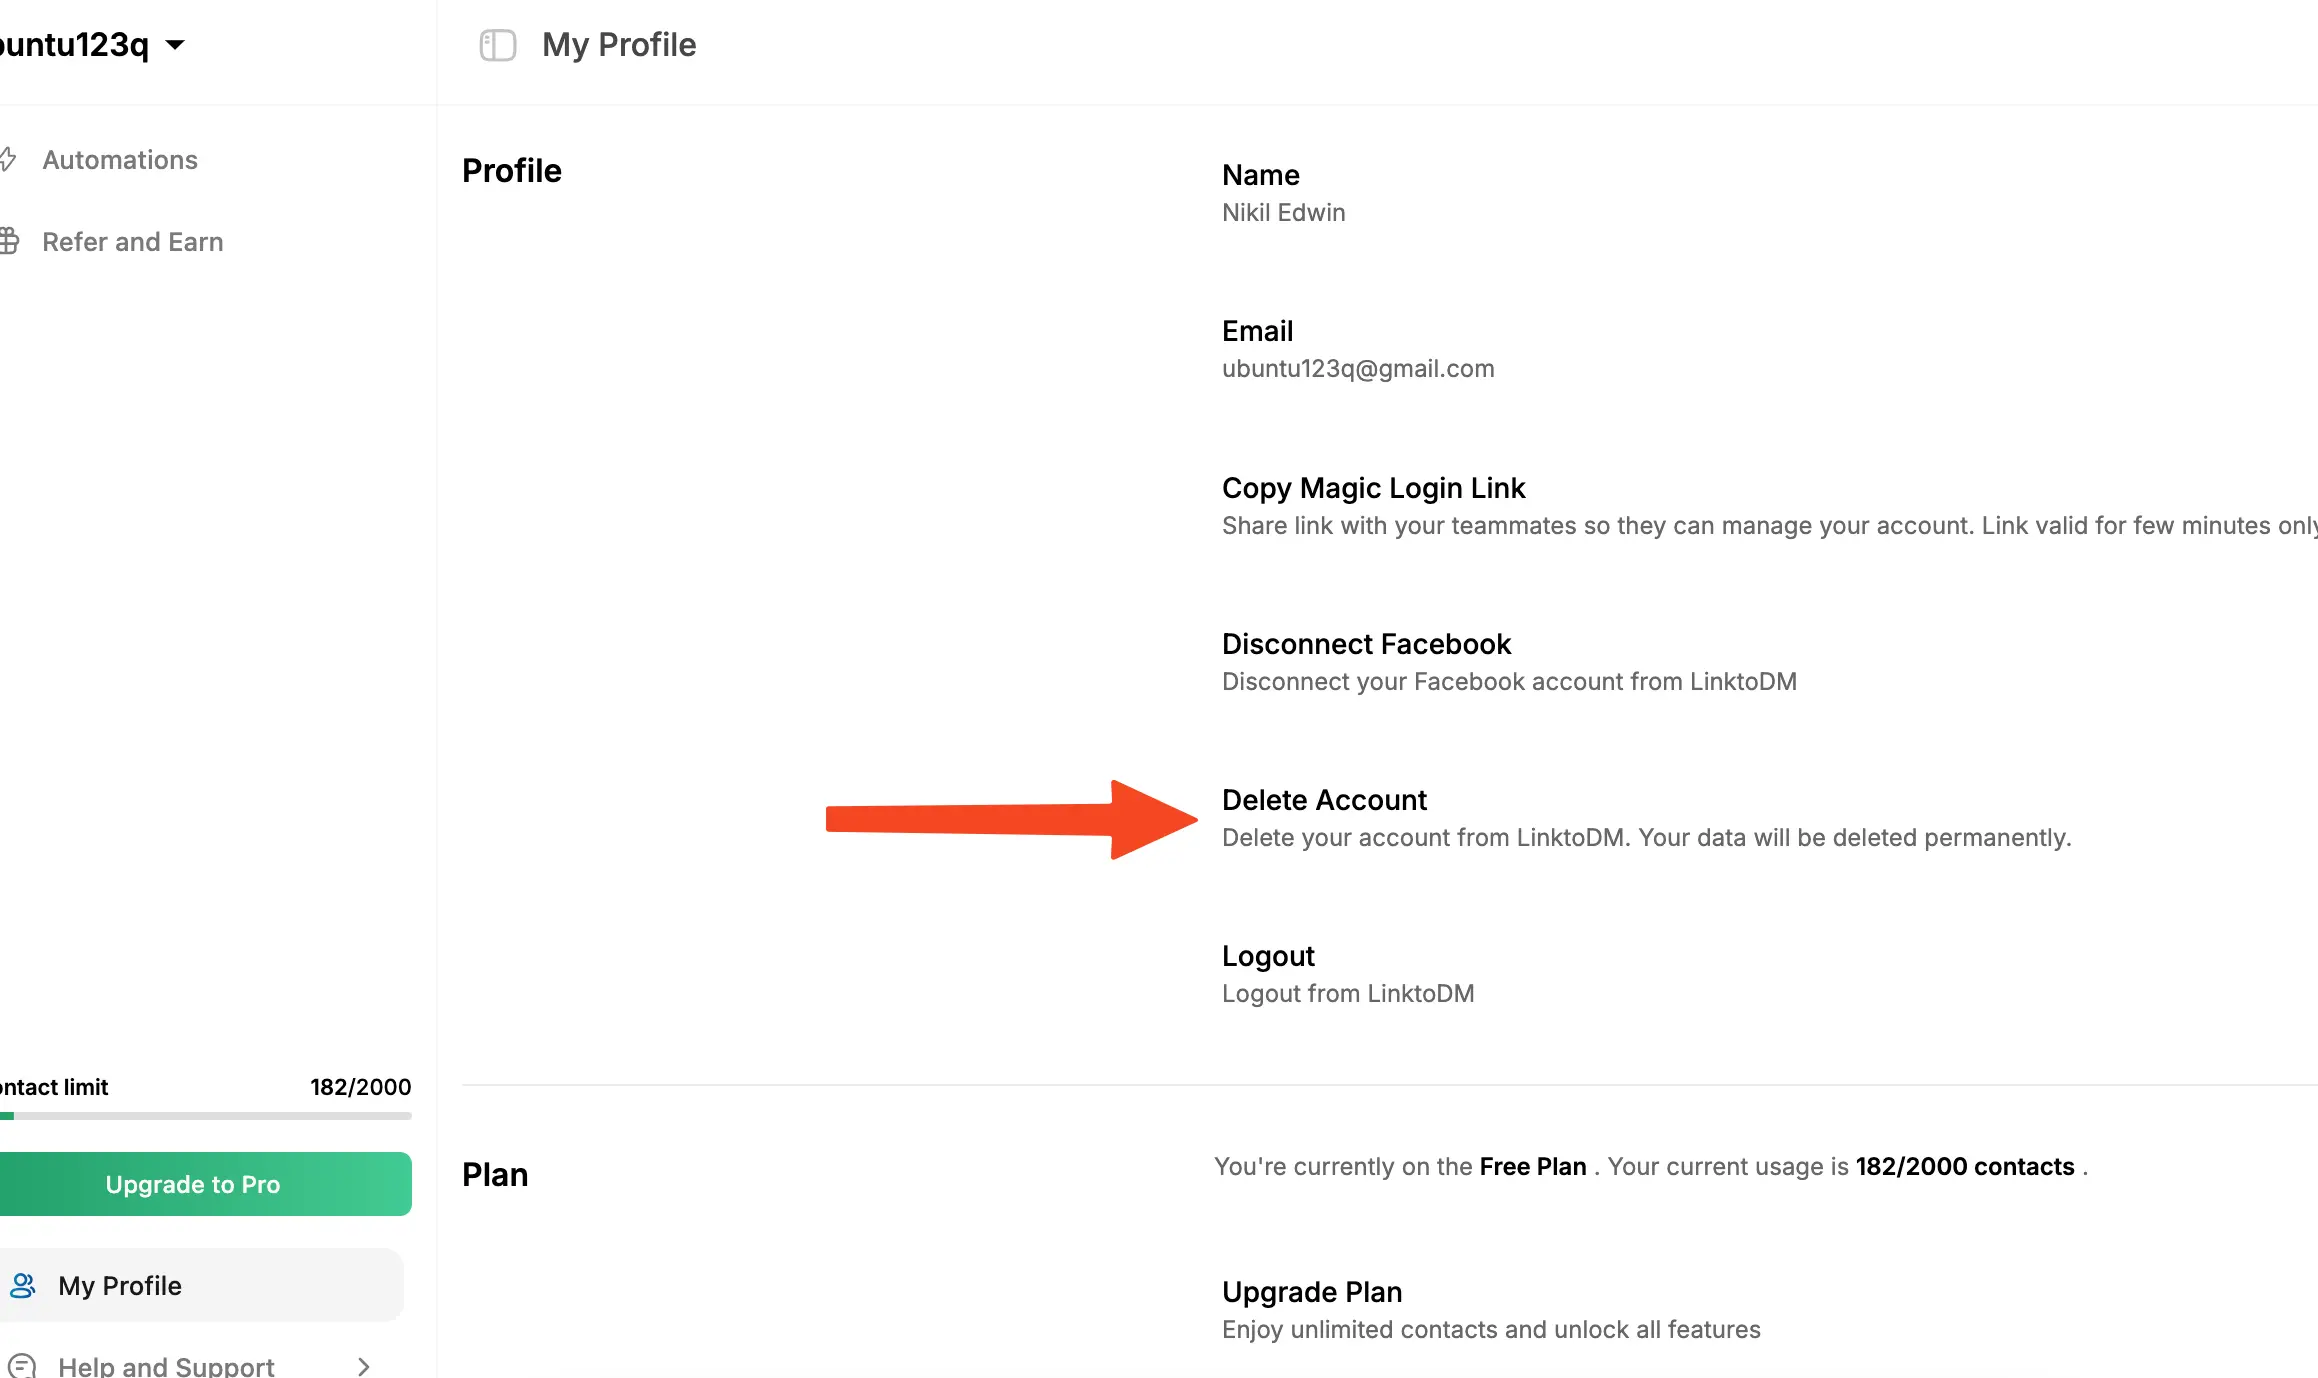The width and height of the screenshot is (2318, 1378).
Task: Click the panel toggle icon beside My Profile header
Action: 497,45
